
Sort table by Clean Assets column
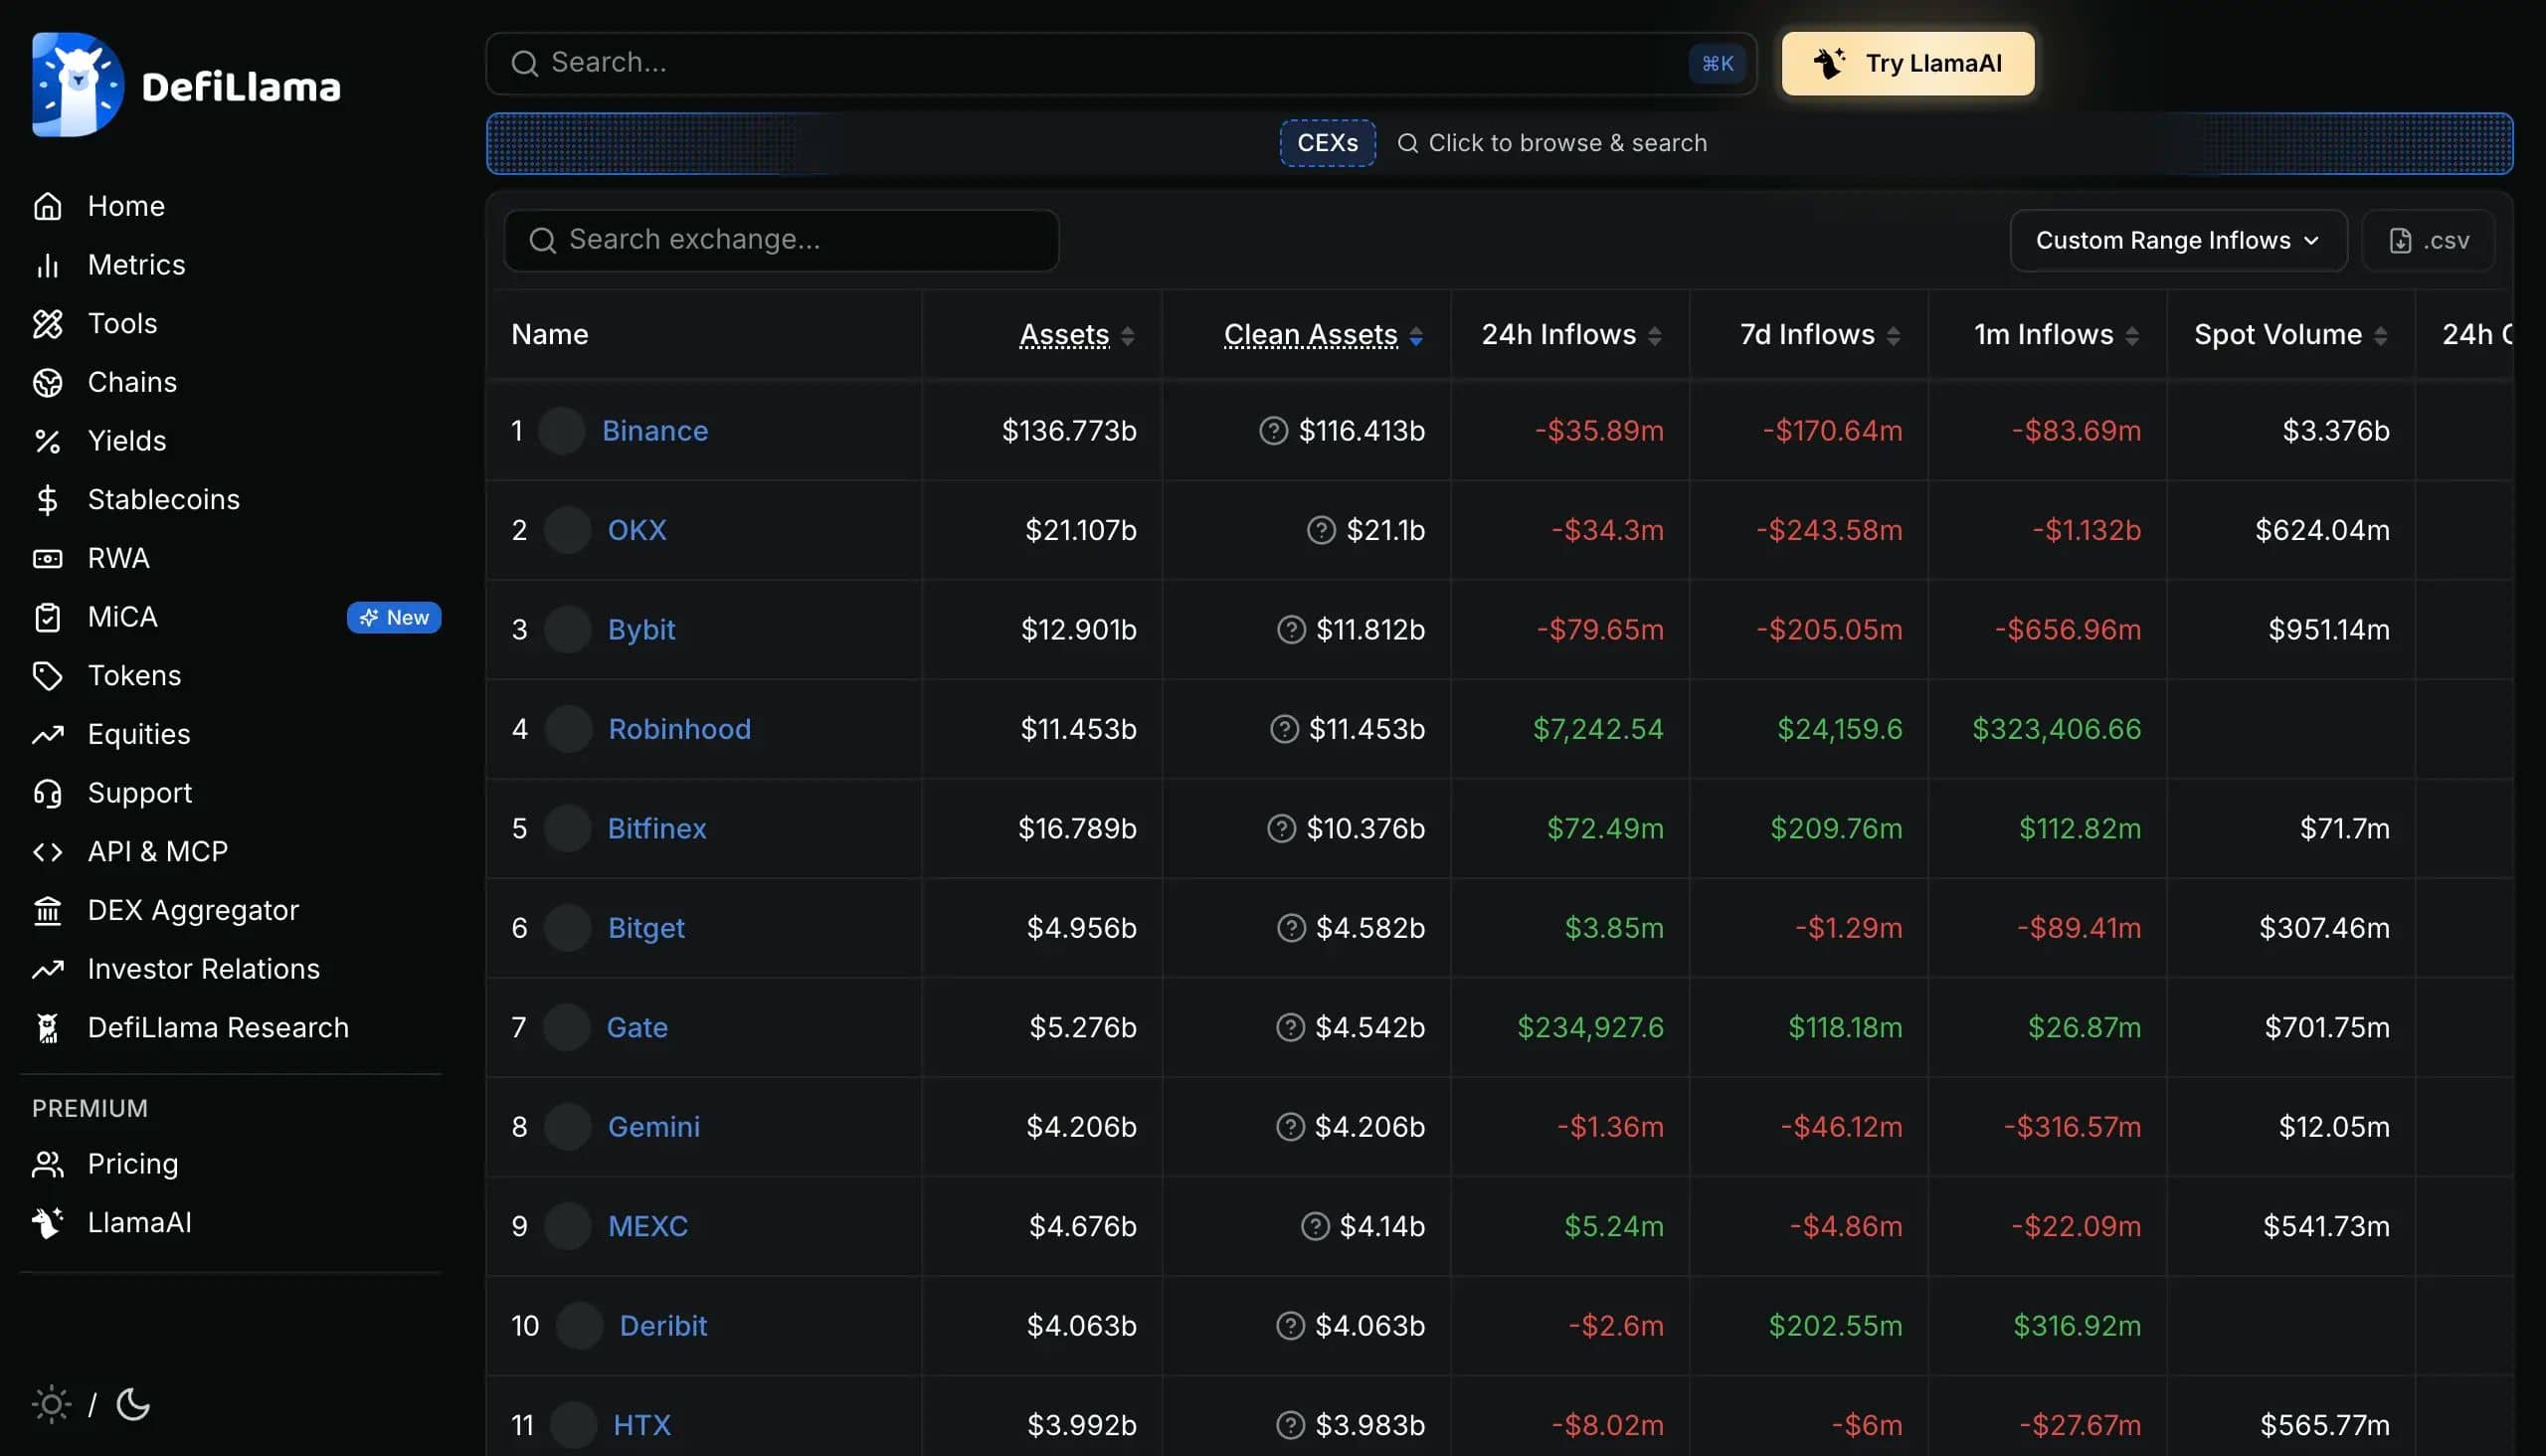tap(1323, 335)
